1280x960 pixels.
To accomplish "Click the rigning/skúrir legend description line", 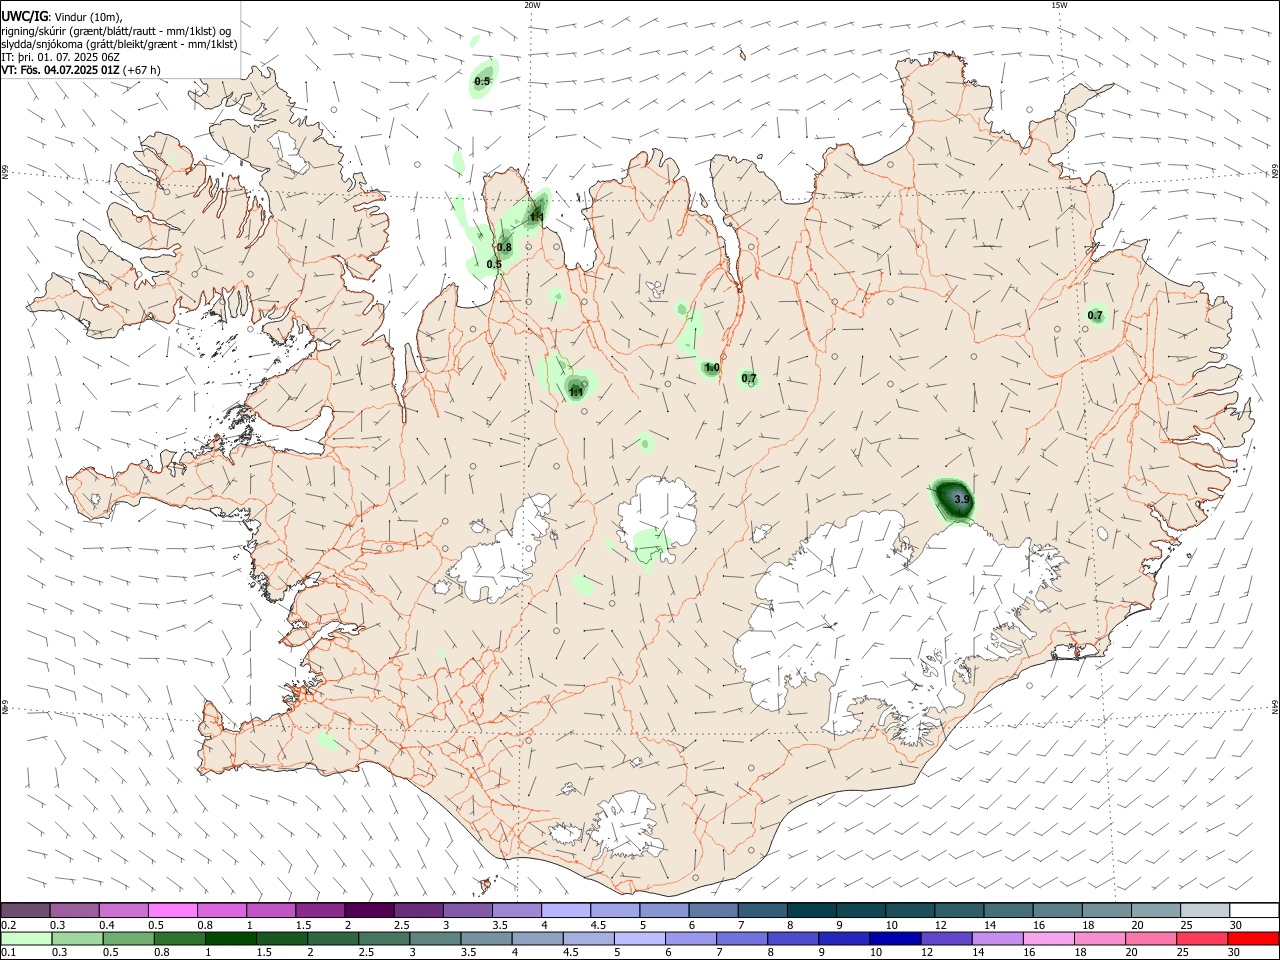I will pos(116,31).
